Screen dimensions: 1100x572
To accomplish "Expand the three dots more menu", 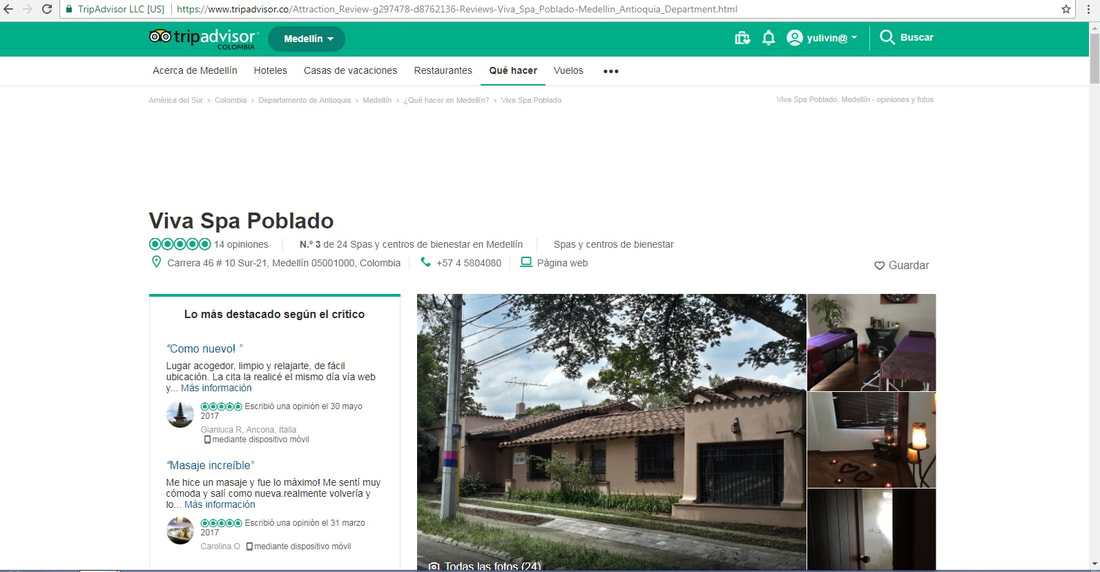I will click(611, 72).
